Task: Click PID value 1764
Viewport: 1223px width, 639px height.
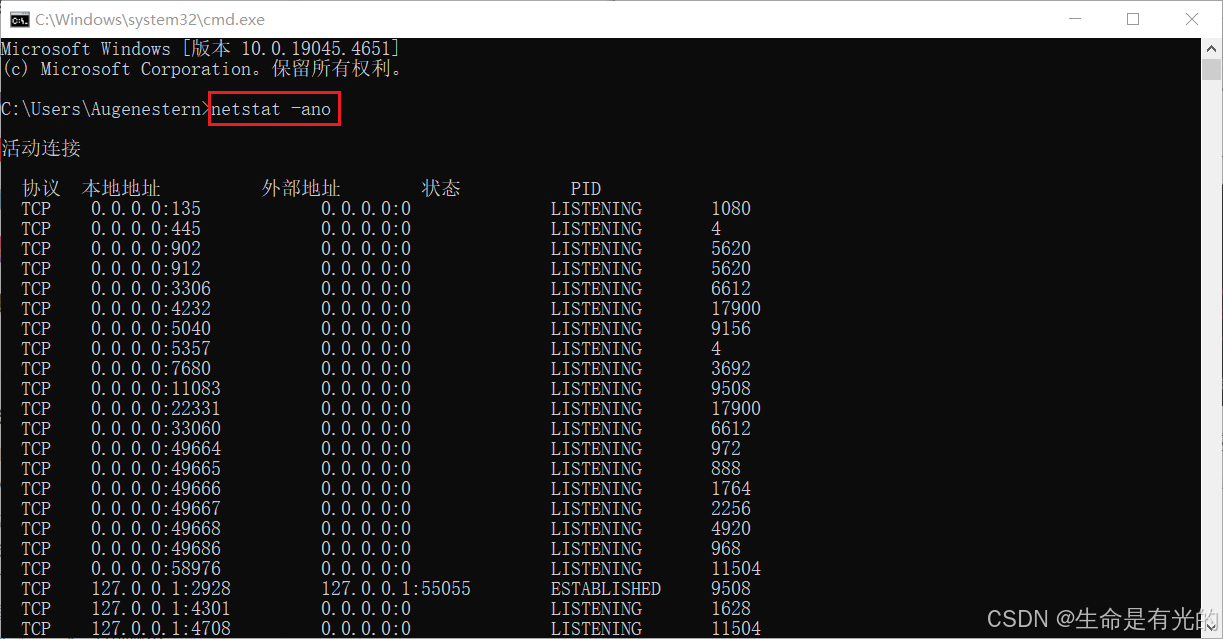Action: click(731, 489)
